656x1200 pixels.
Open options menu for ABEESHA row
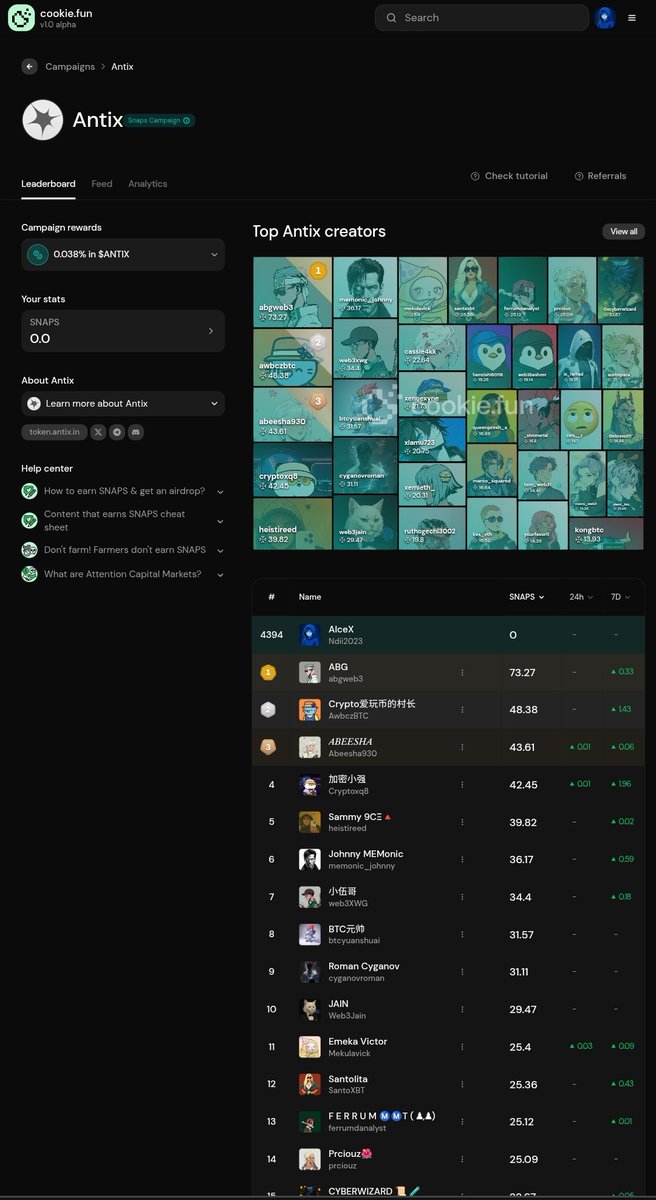[x=462, y=747]
